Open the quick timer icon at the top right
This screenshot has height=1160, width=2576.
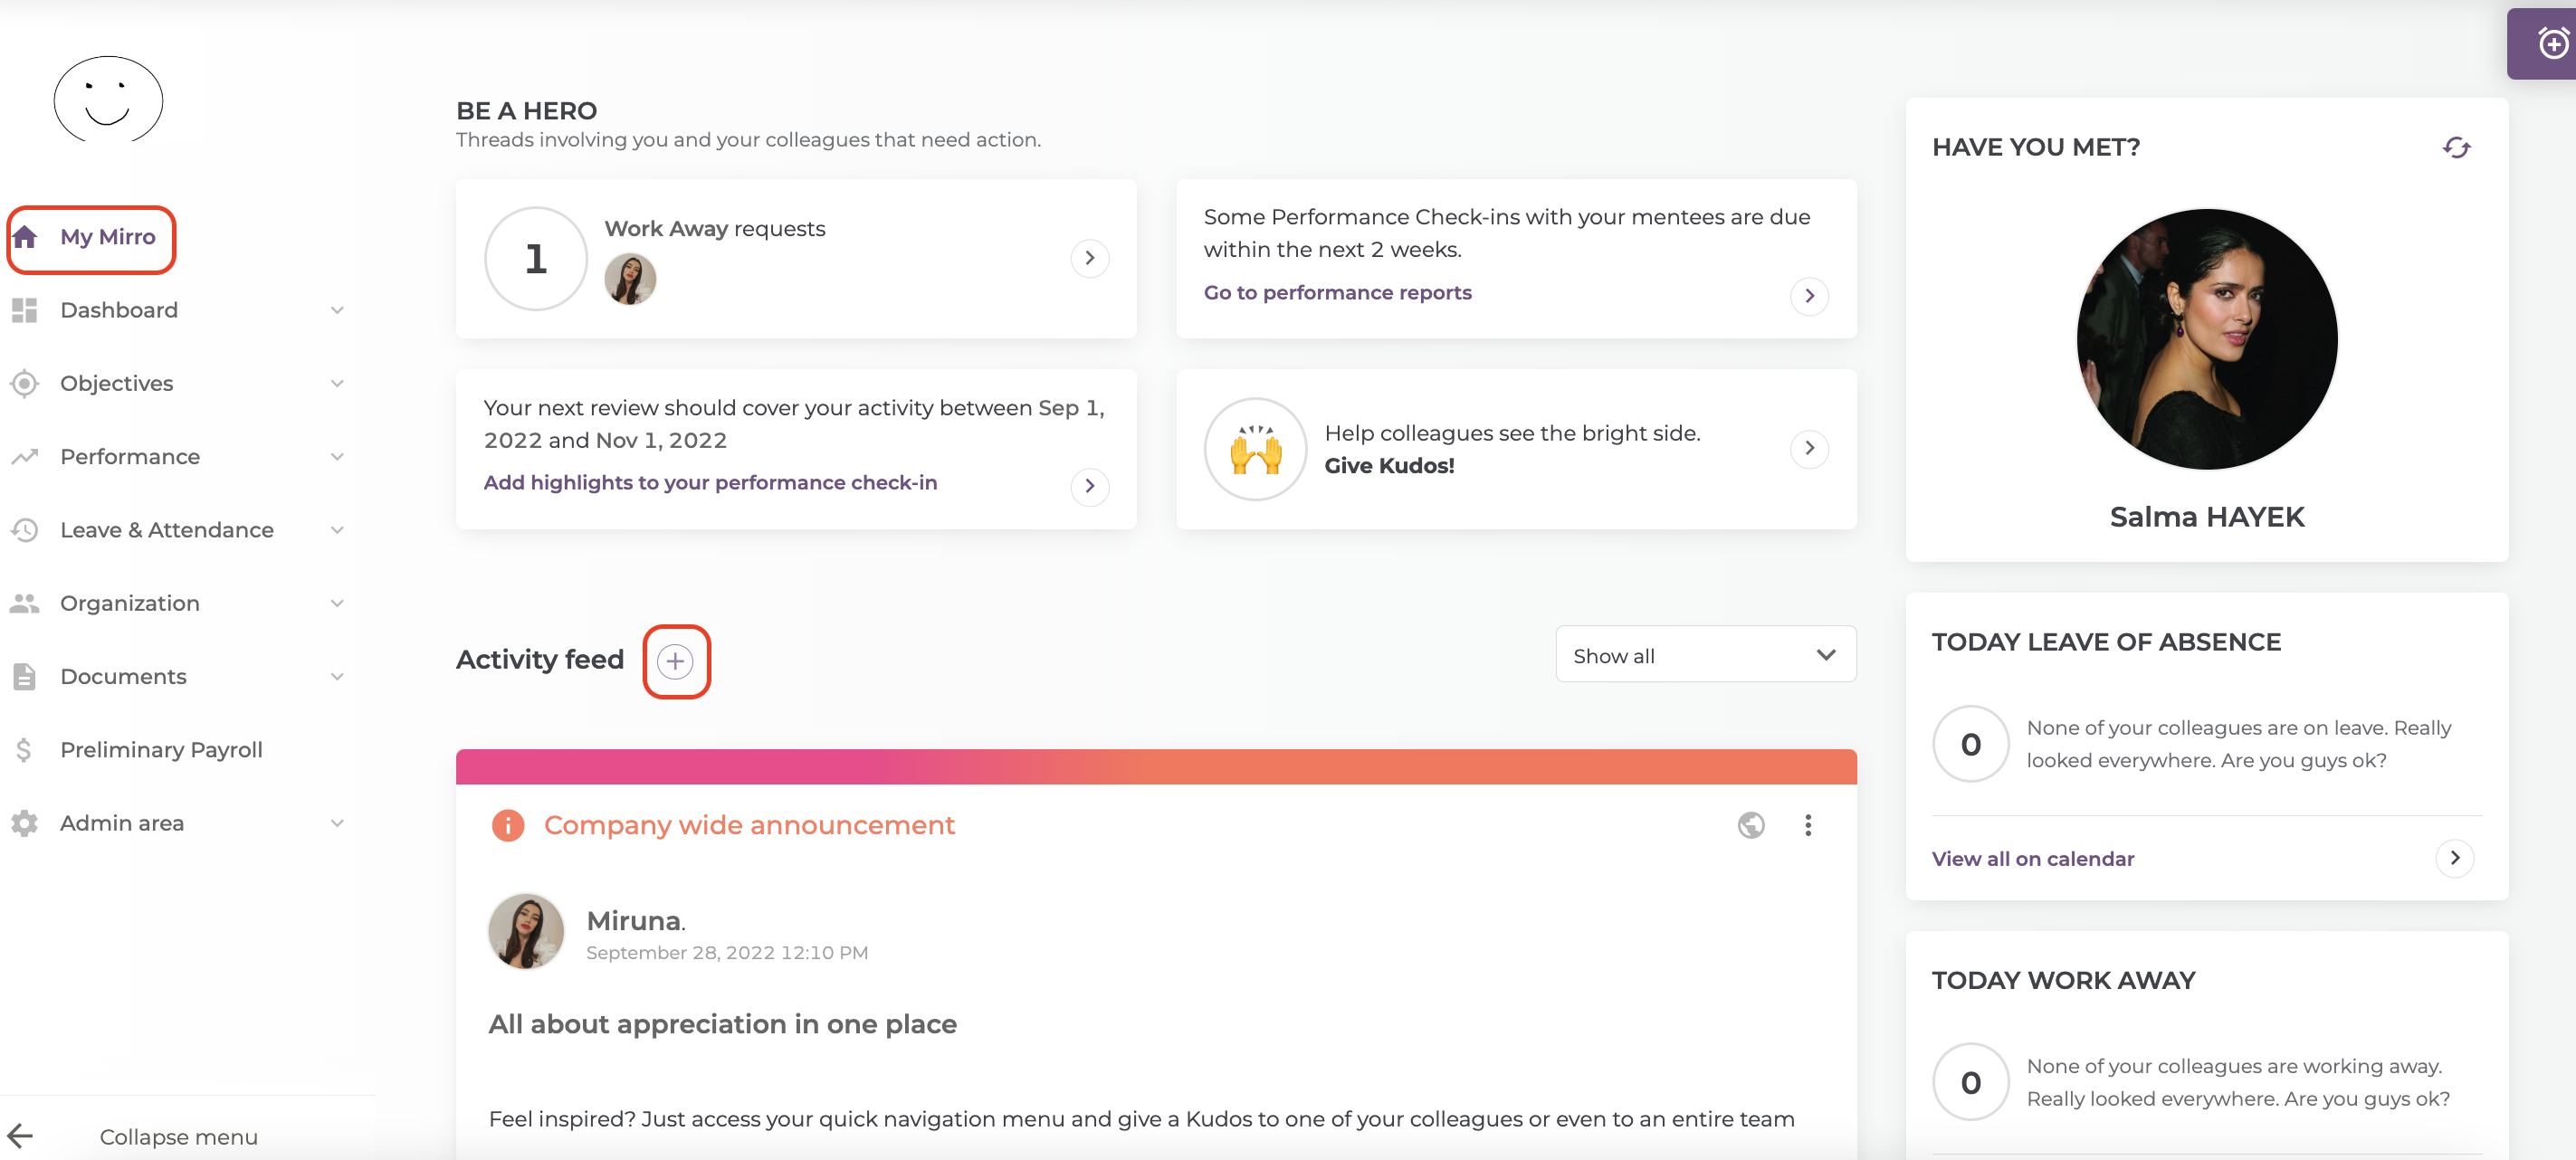click(2553, 44)
